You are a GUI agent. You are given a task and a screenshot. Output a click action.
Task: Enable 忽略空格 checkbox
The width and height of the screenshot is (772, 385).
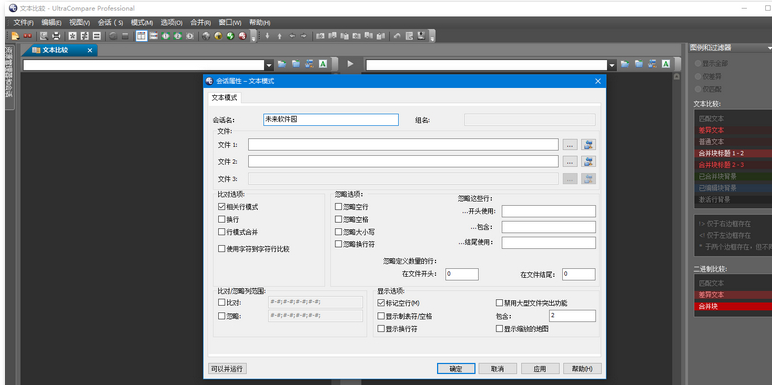click(338, 219)
